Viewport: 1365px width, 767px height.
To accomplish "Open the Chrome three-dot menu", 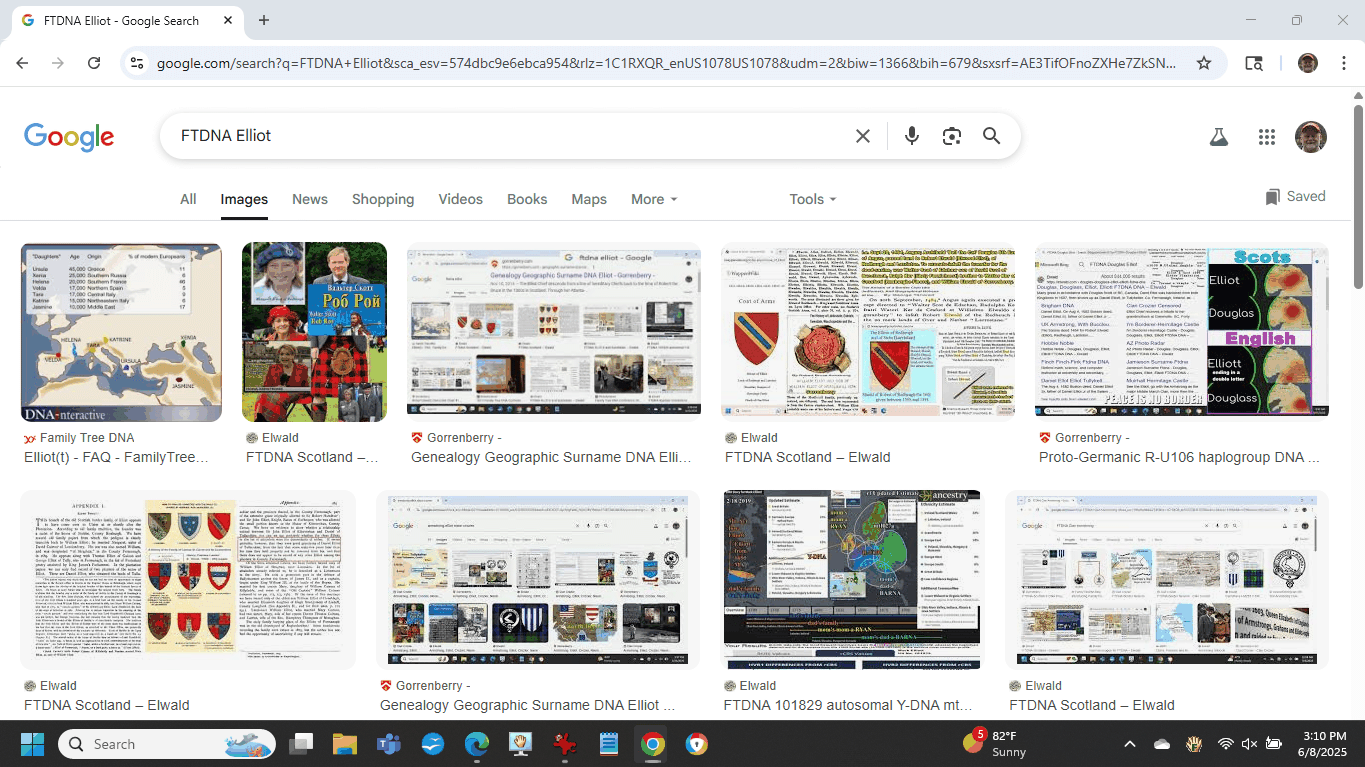I will coord(1343,63).
